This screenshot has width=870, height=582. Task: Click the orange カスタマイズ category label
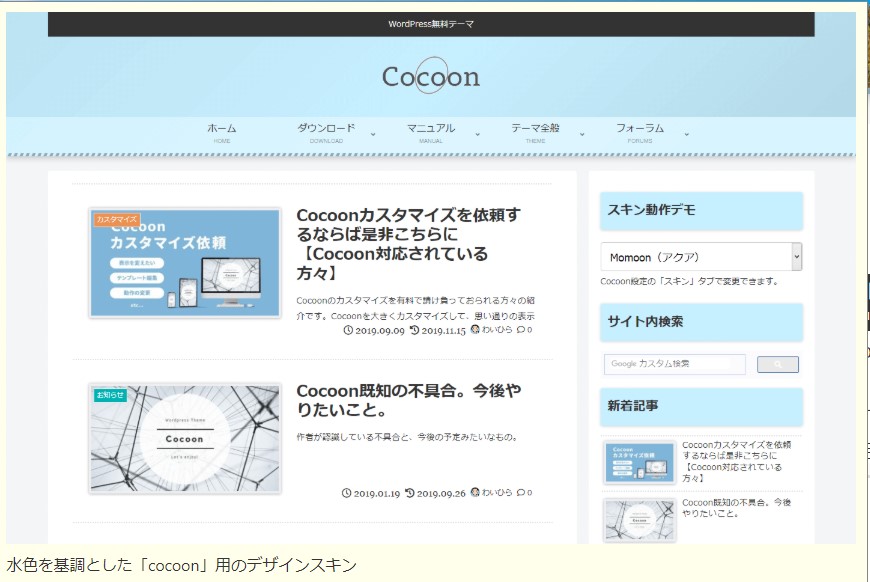click(117, 219)
